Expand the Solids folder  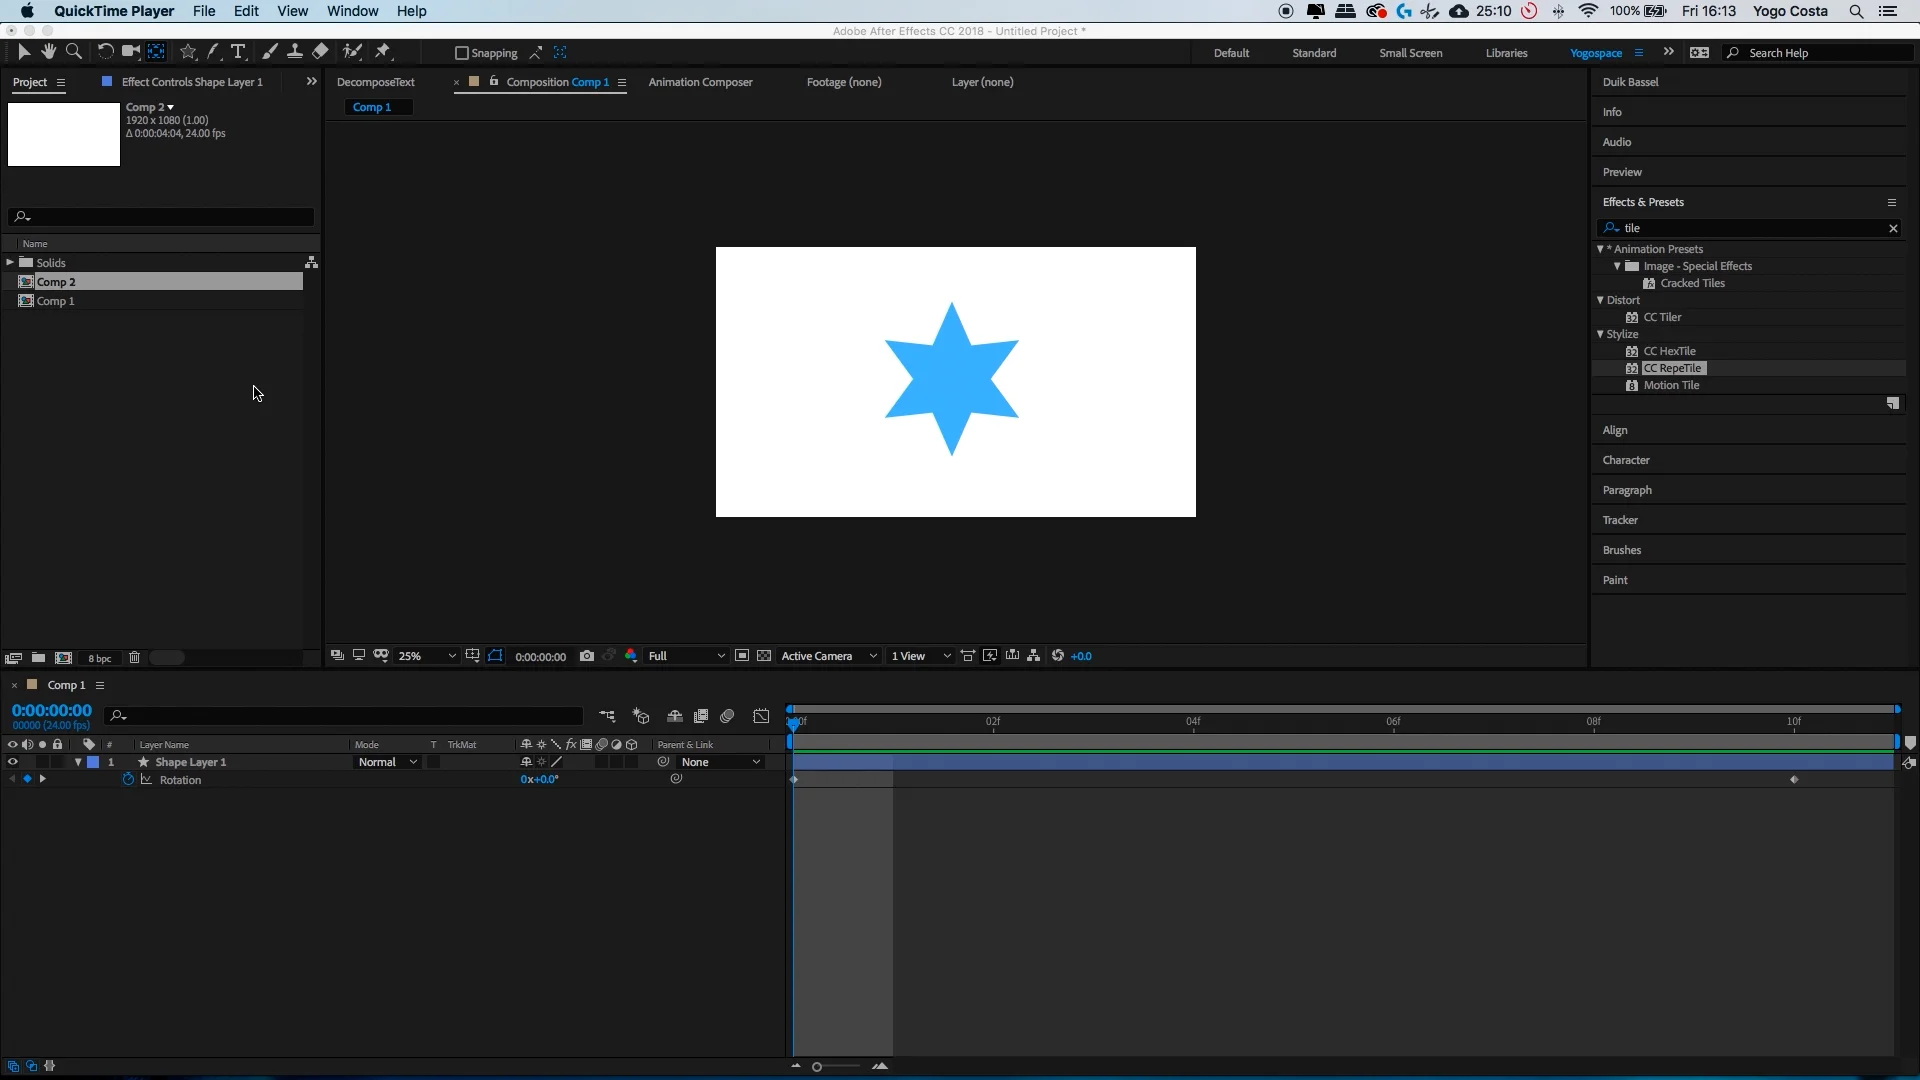coord(10,262)
